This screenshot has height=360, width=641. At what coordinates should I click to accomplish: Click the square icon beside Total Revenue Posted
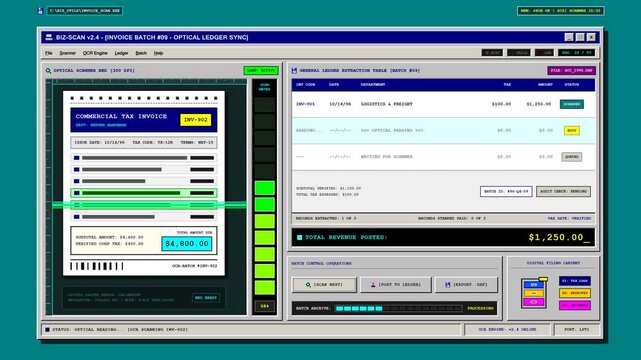tap(299, 237)
